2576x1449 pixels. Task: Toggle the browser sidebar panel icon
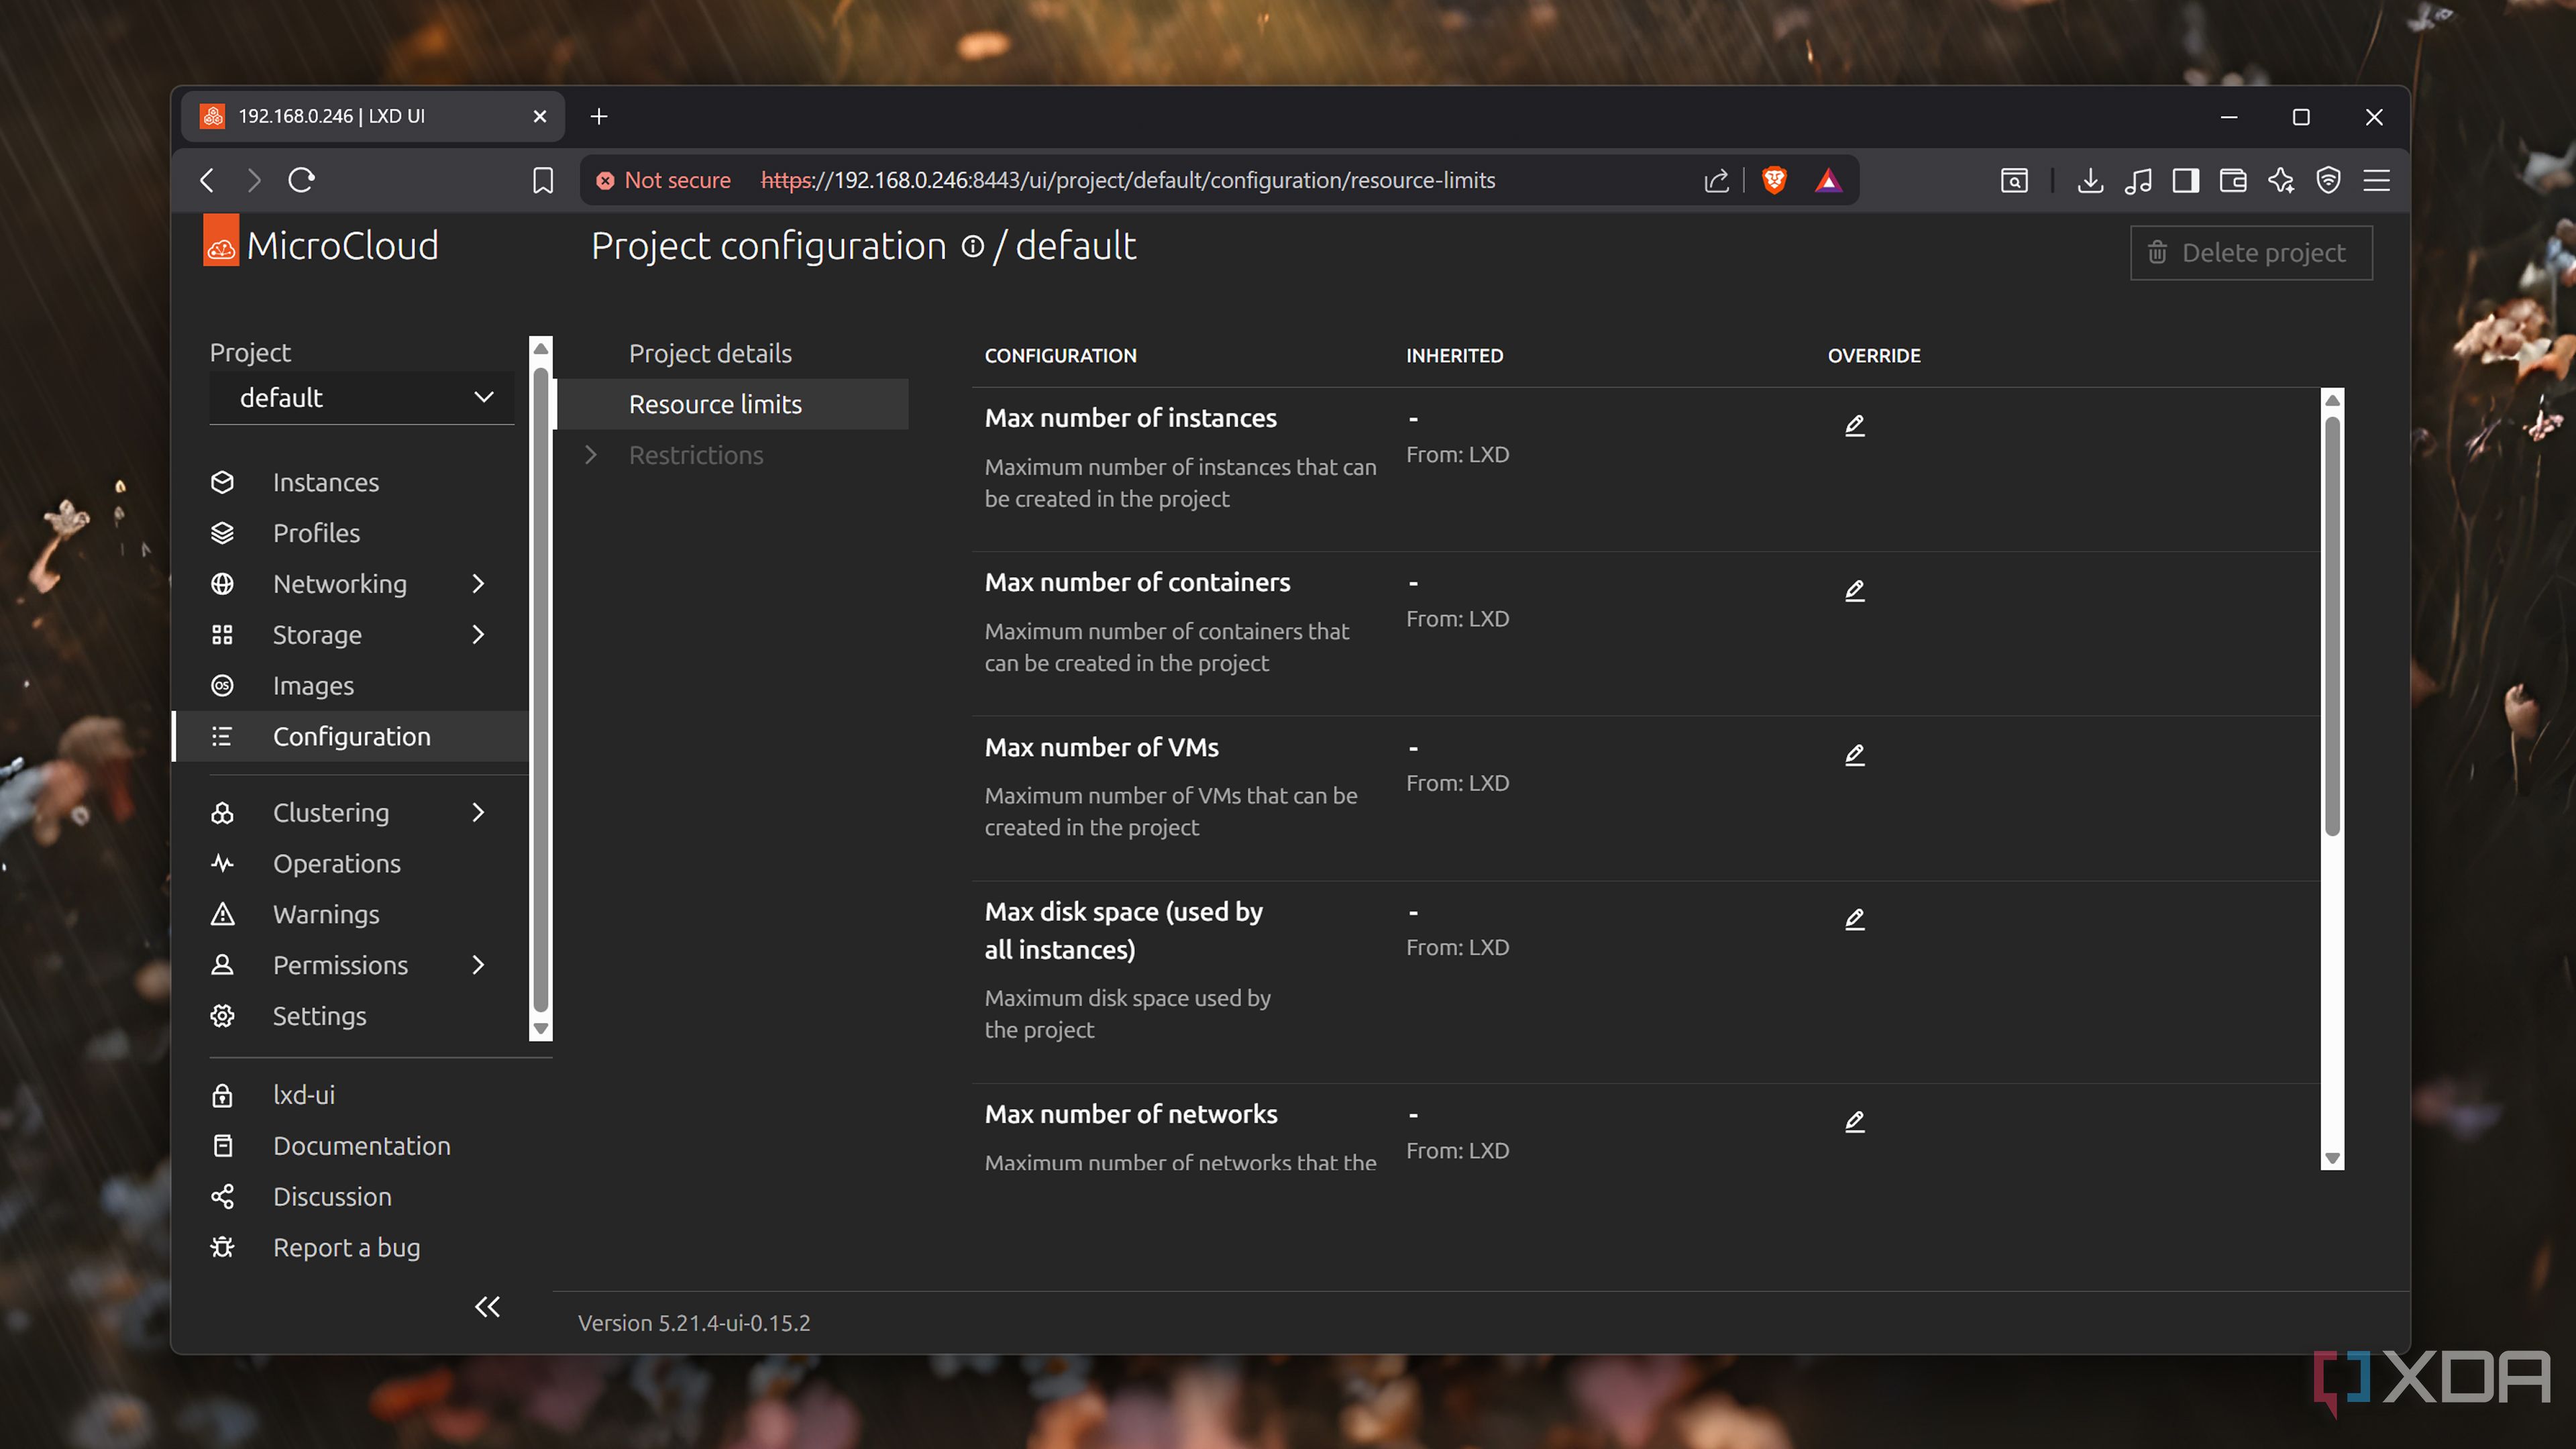click(x=2185, y=180)
